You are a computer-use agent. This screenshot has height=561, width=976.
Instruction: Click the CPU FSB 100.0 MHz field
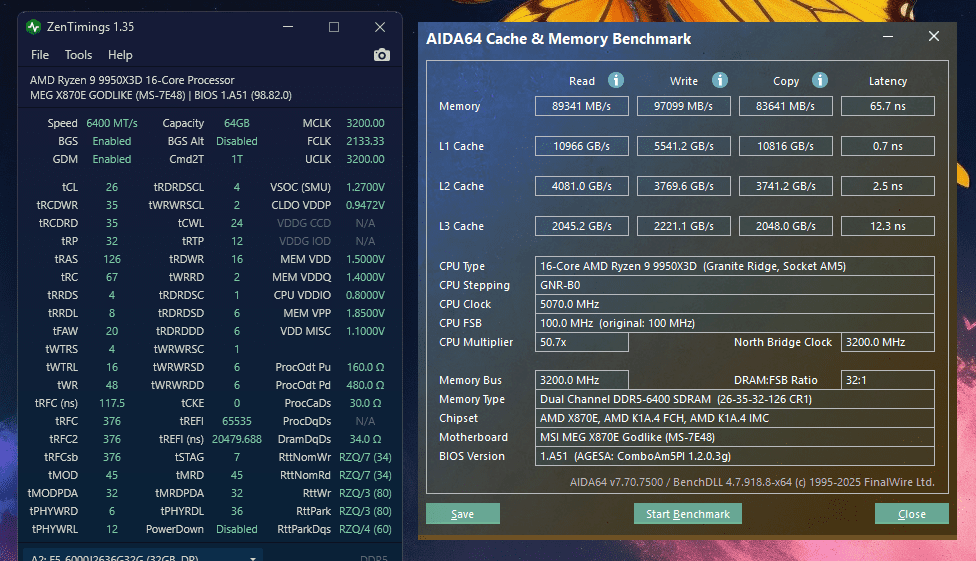pos(734,323)
